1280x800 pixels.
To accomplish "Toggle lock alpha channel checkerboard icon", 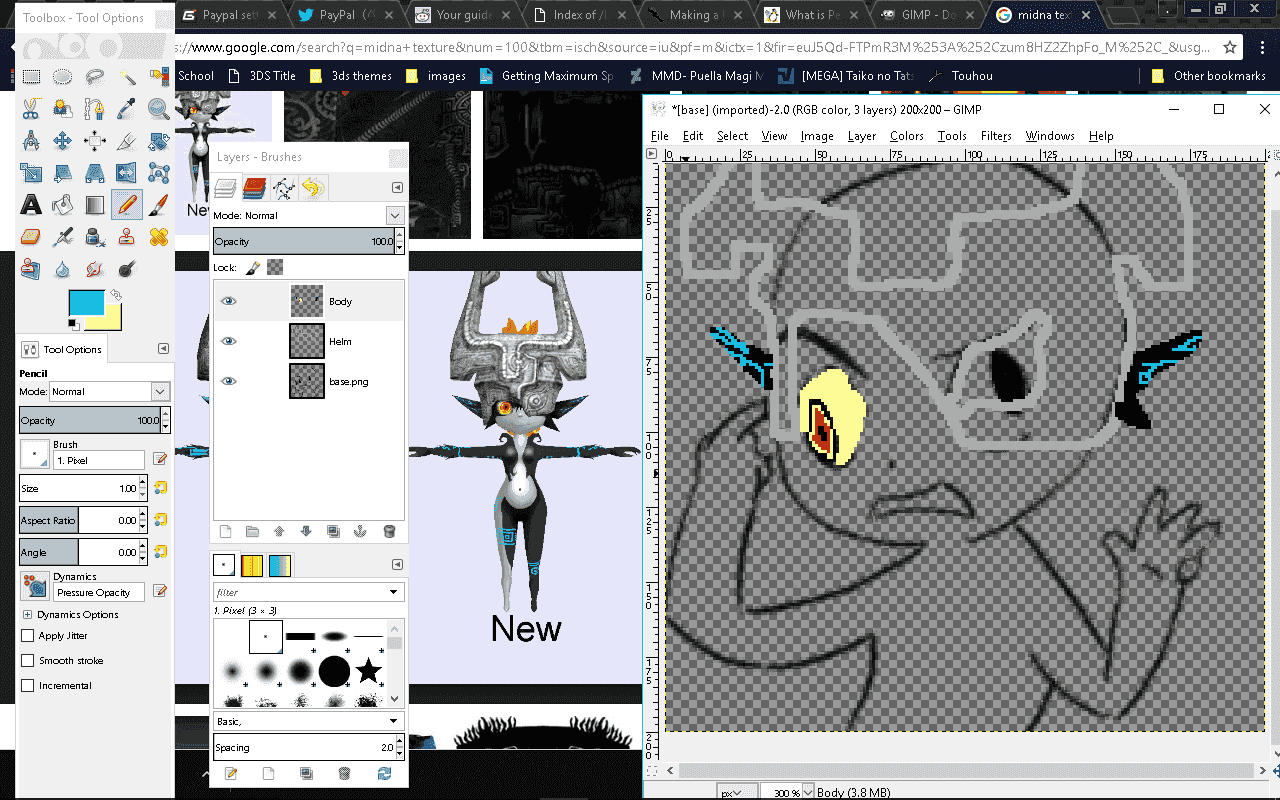I will coord(275,267).
